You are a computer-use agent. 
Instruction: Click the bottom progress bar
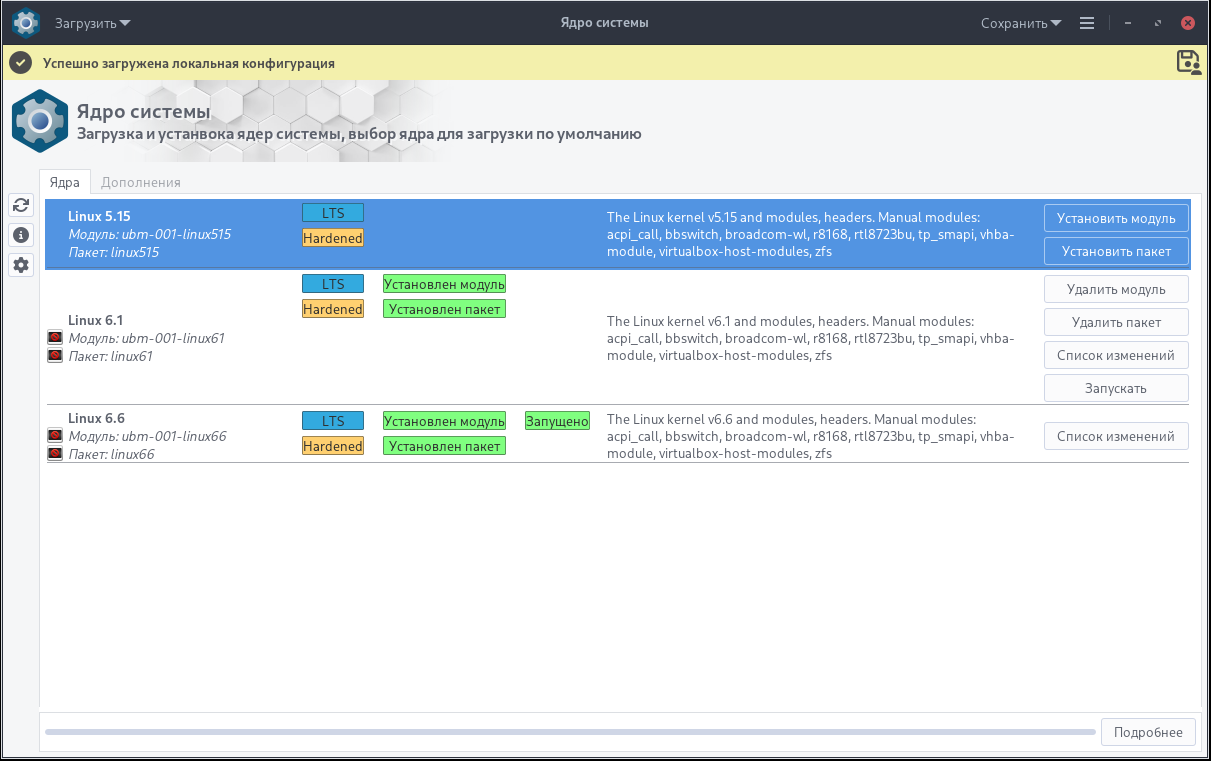coord(570,733)
